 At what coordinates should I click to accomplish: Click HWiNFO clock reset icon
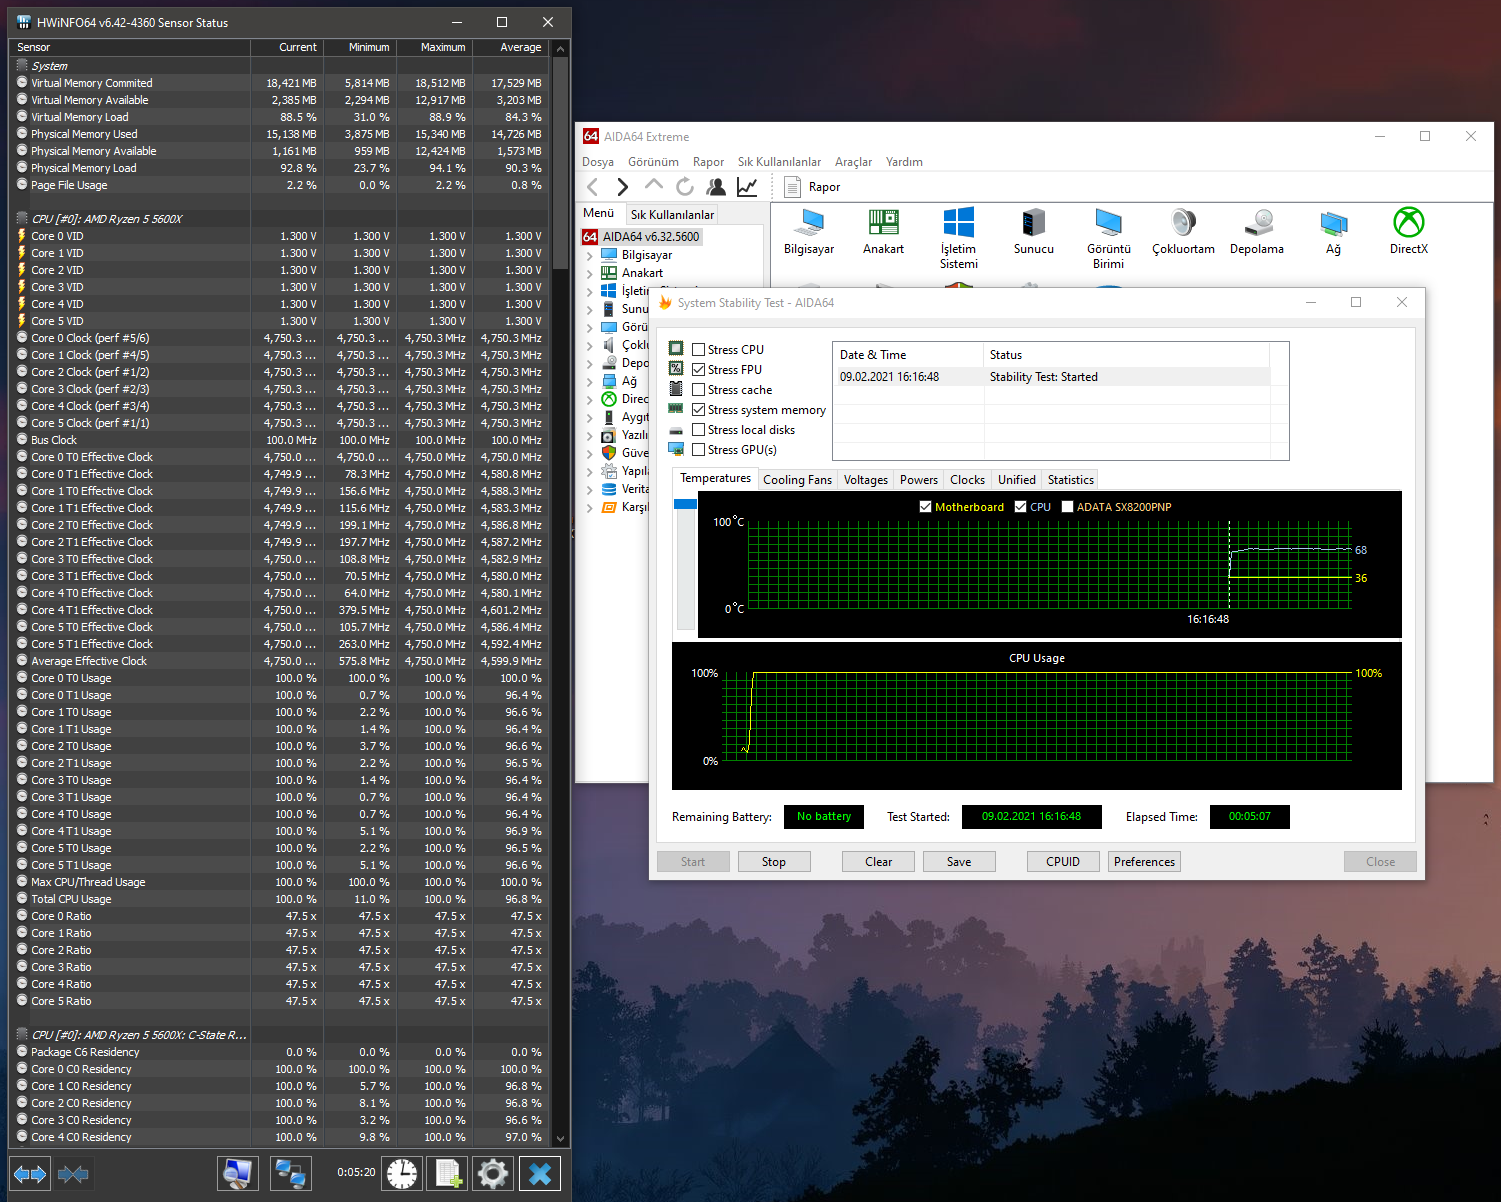[x=402, y=1173]
